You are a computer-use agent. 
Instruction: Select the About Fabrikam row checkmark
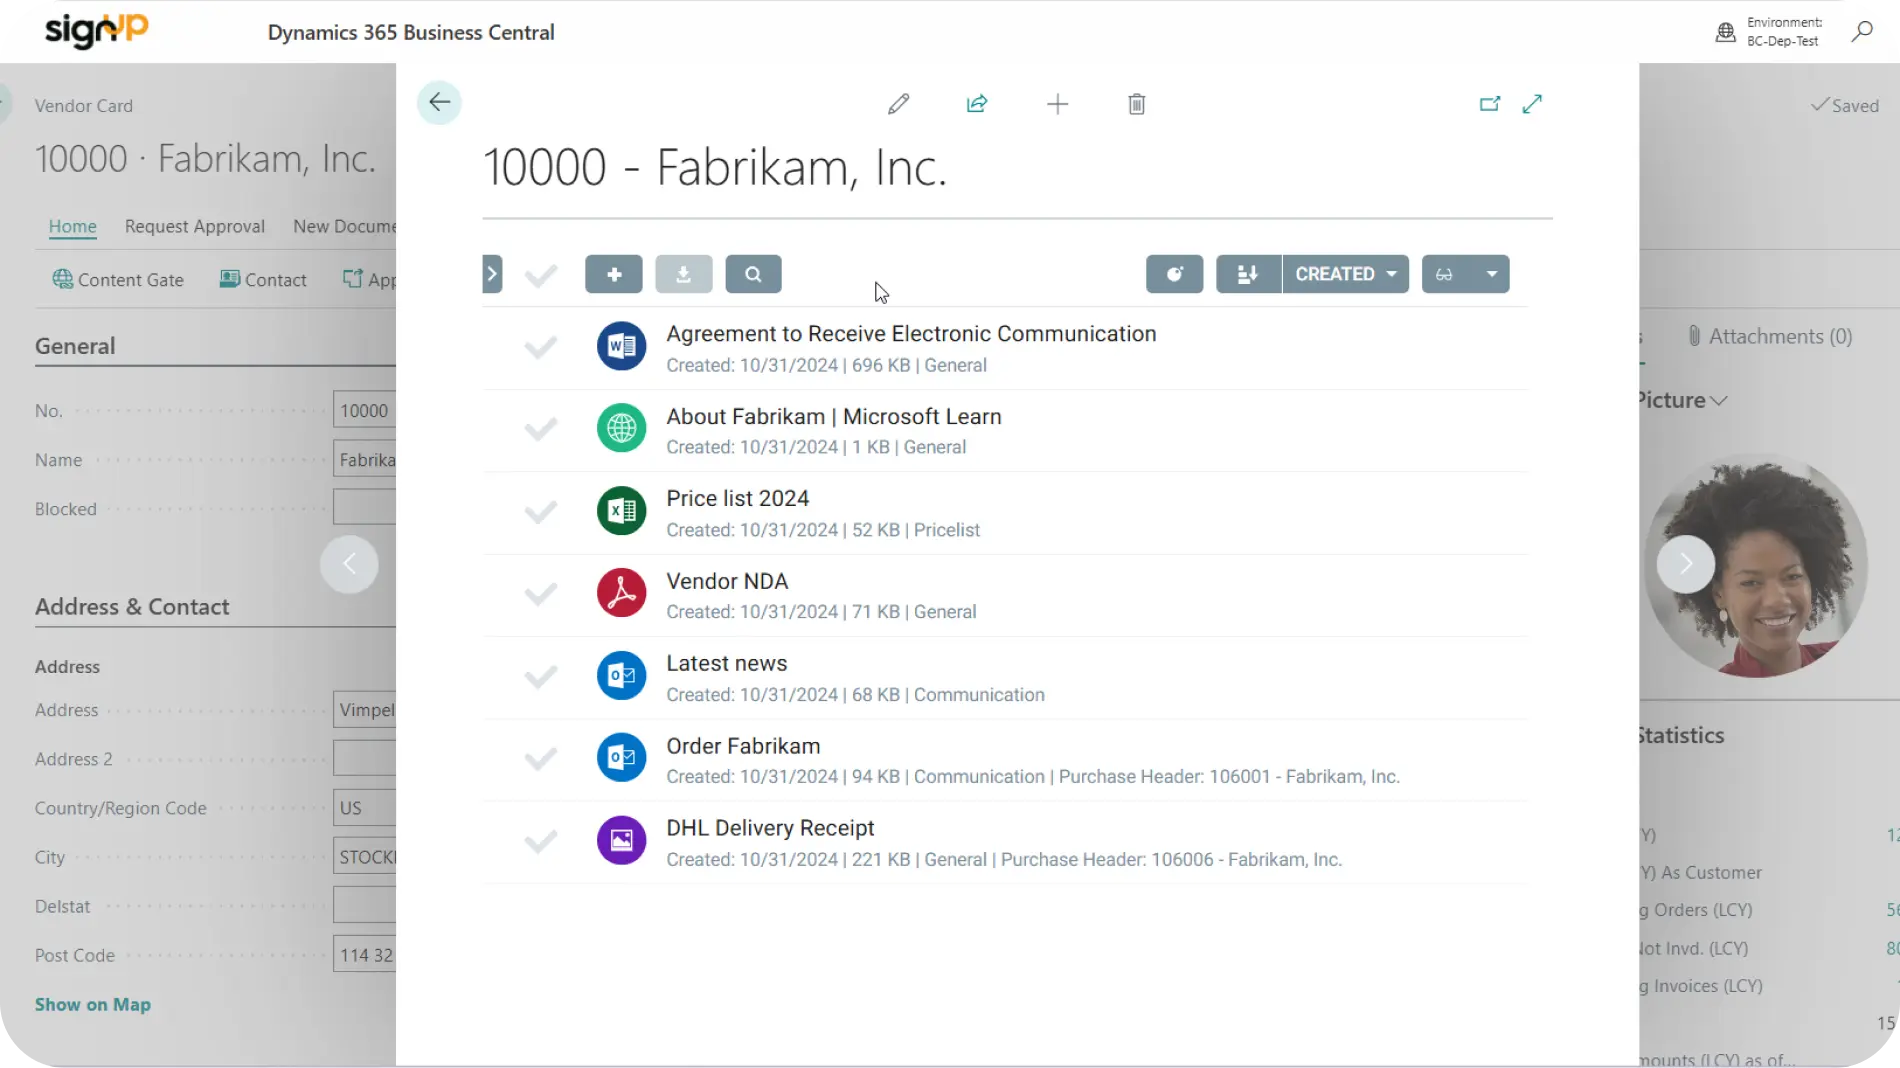click(x=540, y=429)
